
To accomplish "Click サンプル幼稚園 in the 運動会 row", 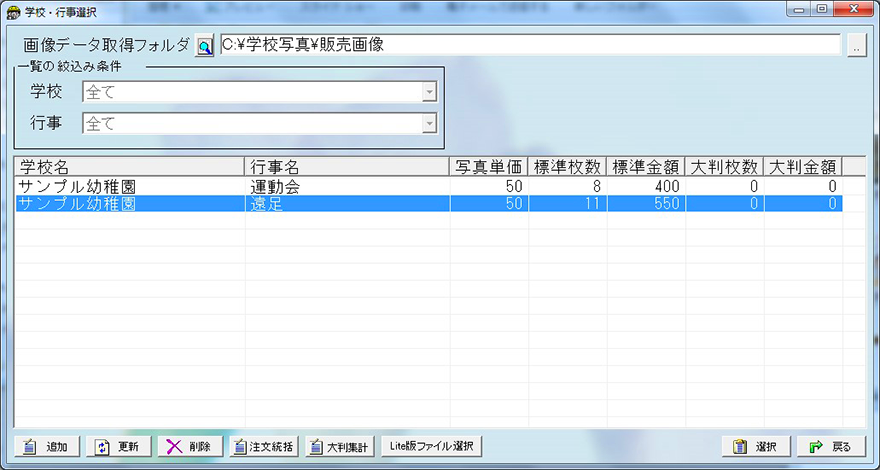I will click(77, 186).
